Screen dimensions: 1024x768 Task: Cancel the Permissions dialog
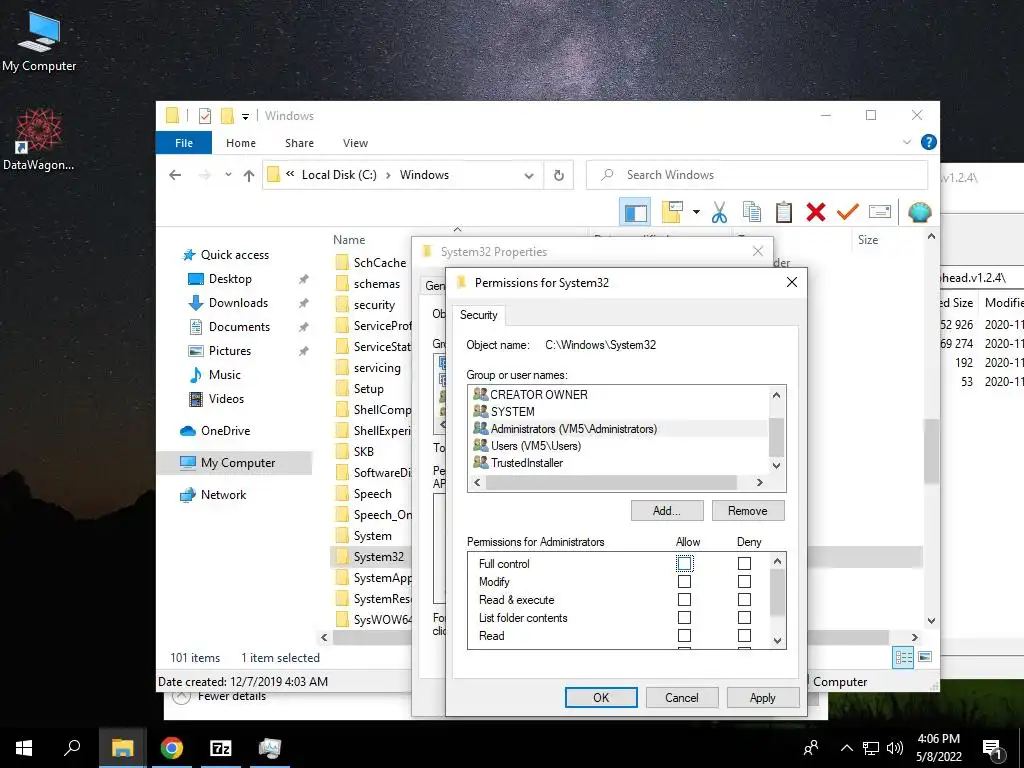pos(682,697)
